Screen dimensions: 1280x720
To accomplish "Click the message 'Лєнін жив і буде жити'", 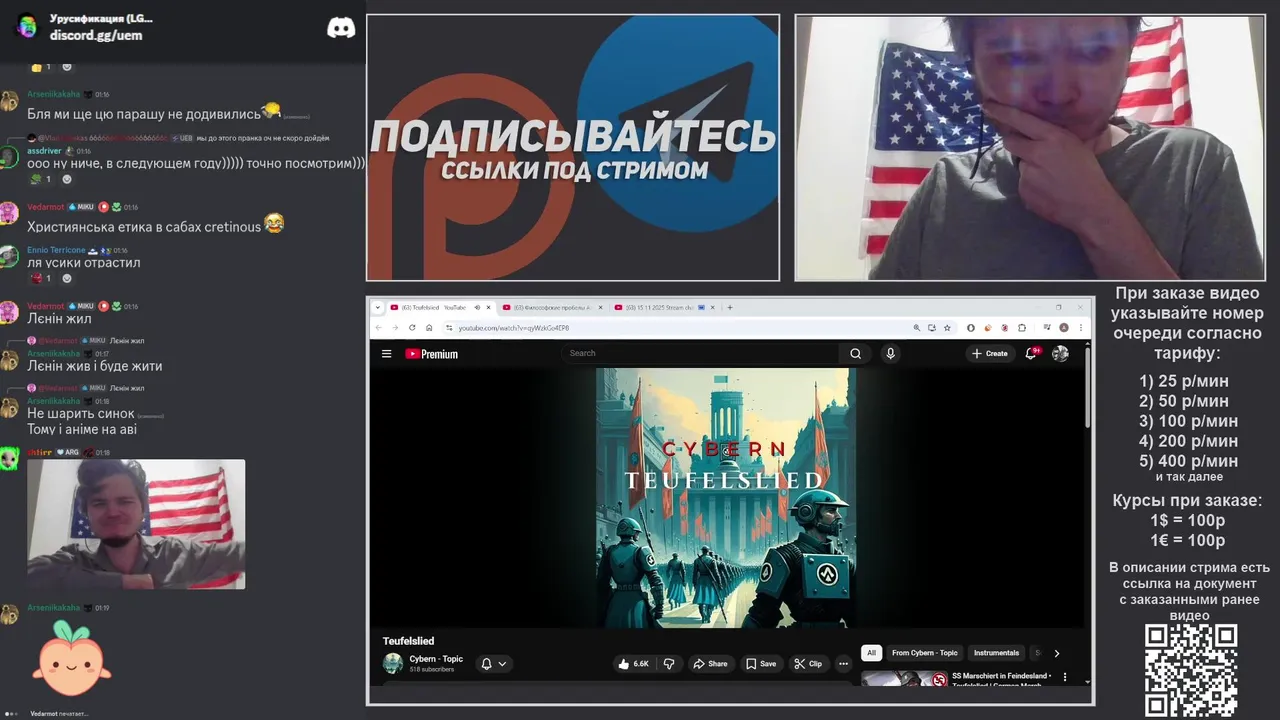I will coord(94,366).
